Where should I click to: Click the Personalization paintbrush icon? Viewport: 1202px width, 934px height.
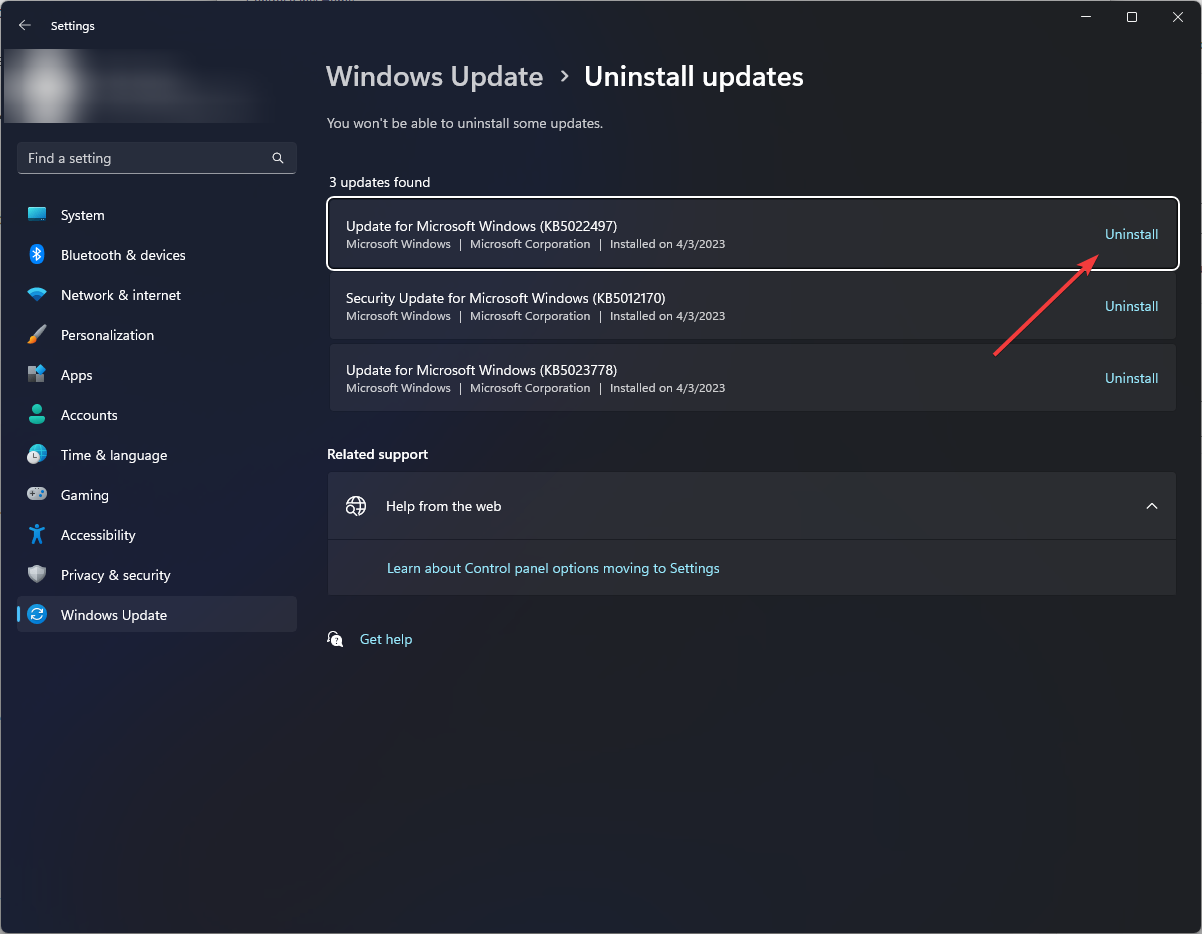(37, 335)
